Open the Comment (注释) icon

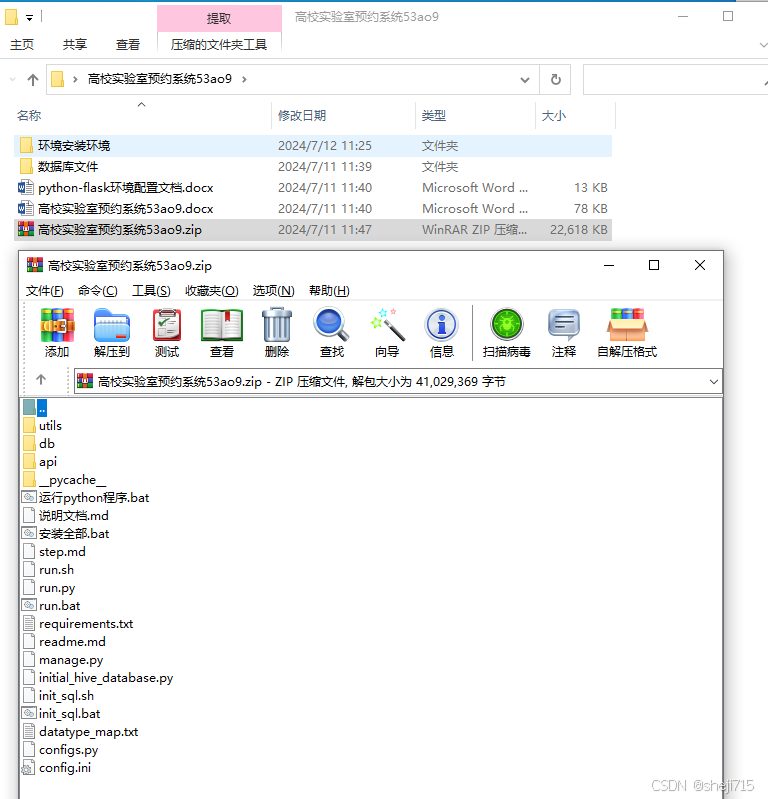(x=564, y=325)
